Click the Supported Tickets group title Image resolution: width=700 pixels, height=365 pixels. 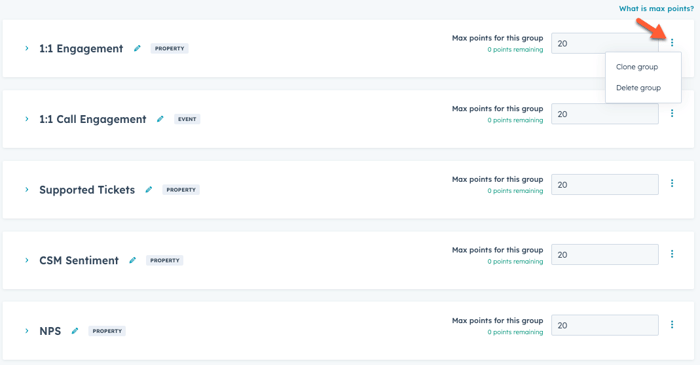[87, 190]
